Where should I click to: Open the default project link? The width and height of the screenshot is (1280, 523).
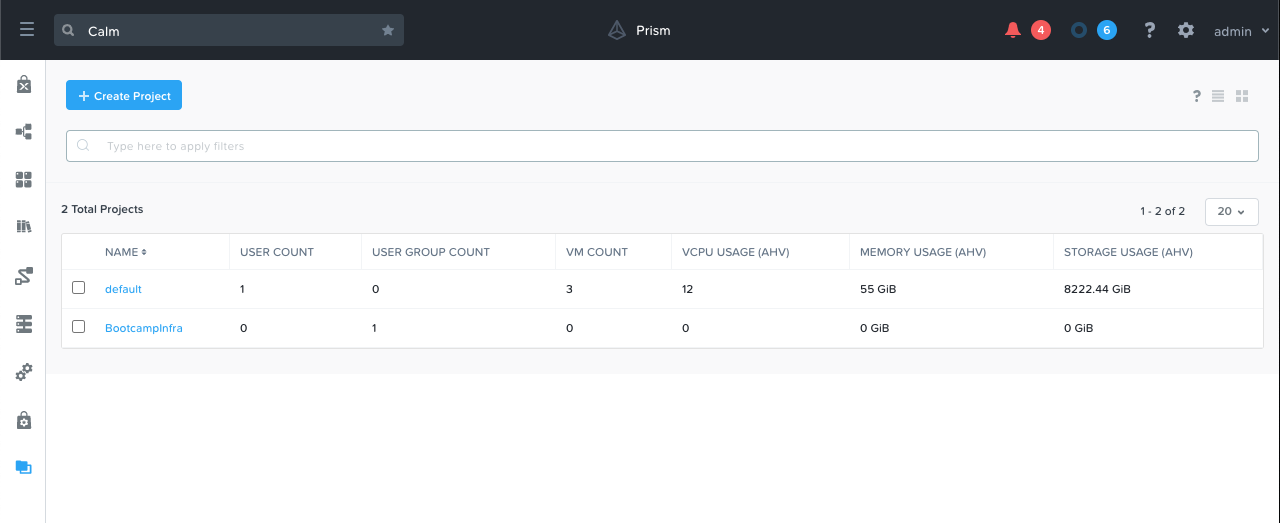pyautogui.click(x=123, y=289)
